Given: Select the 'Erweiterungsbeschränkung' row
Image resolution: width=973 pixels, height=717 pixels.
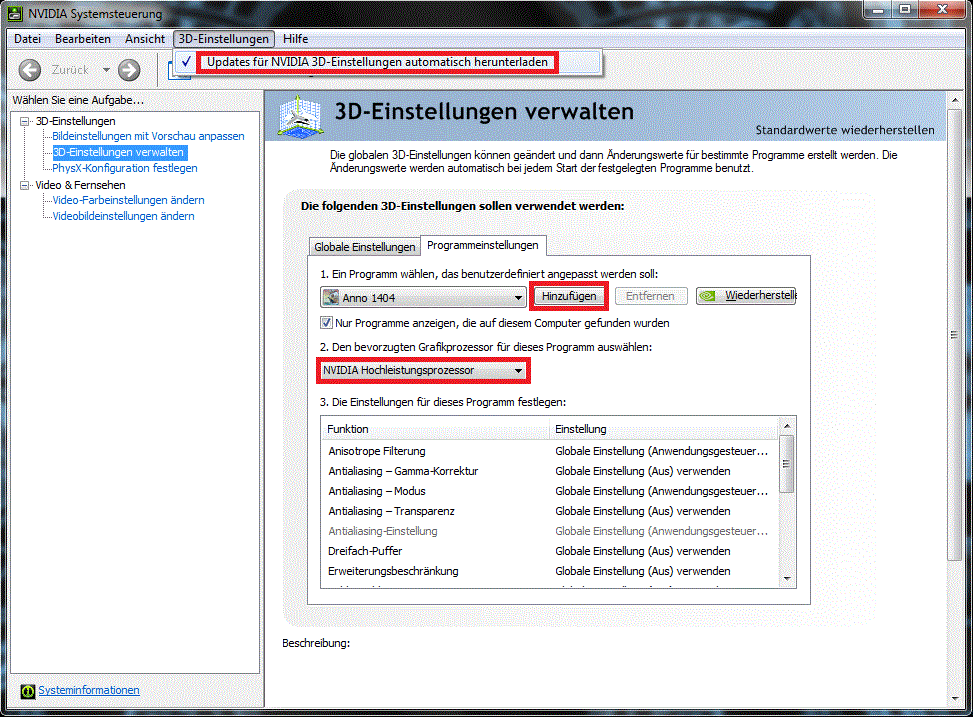Looking at the screenshot, I should click(550, 571).
